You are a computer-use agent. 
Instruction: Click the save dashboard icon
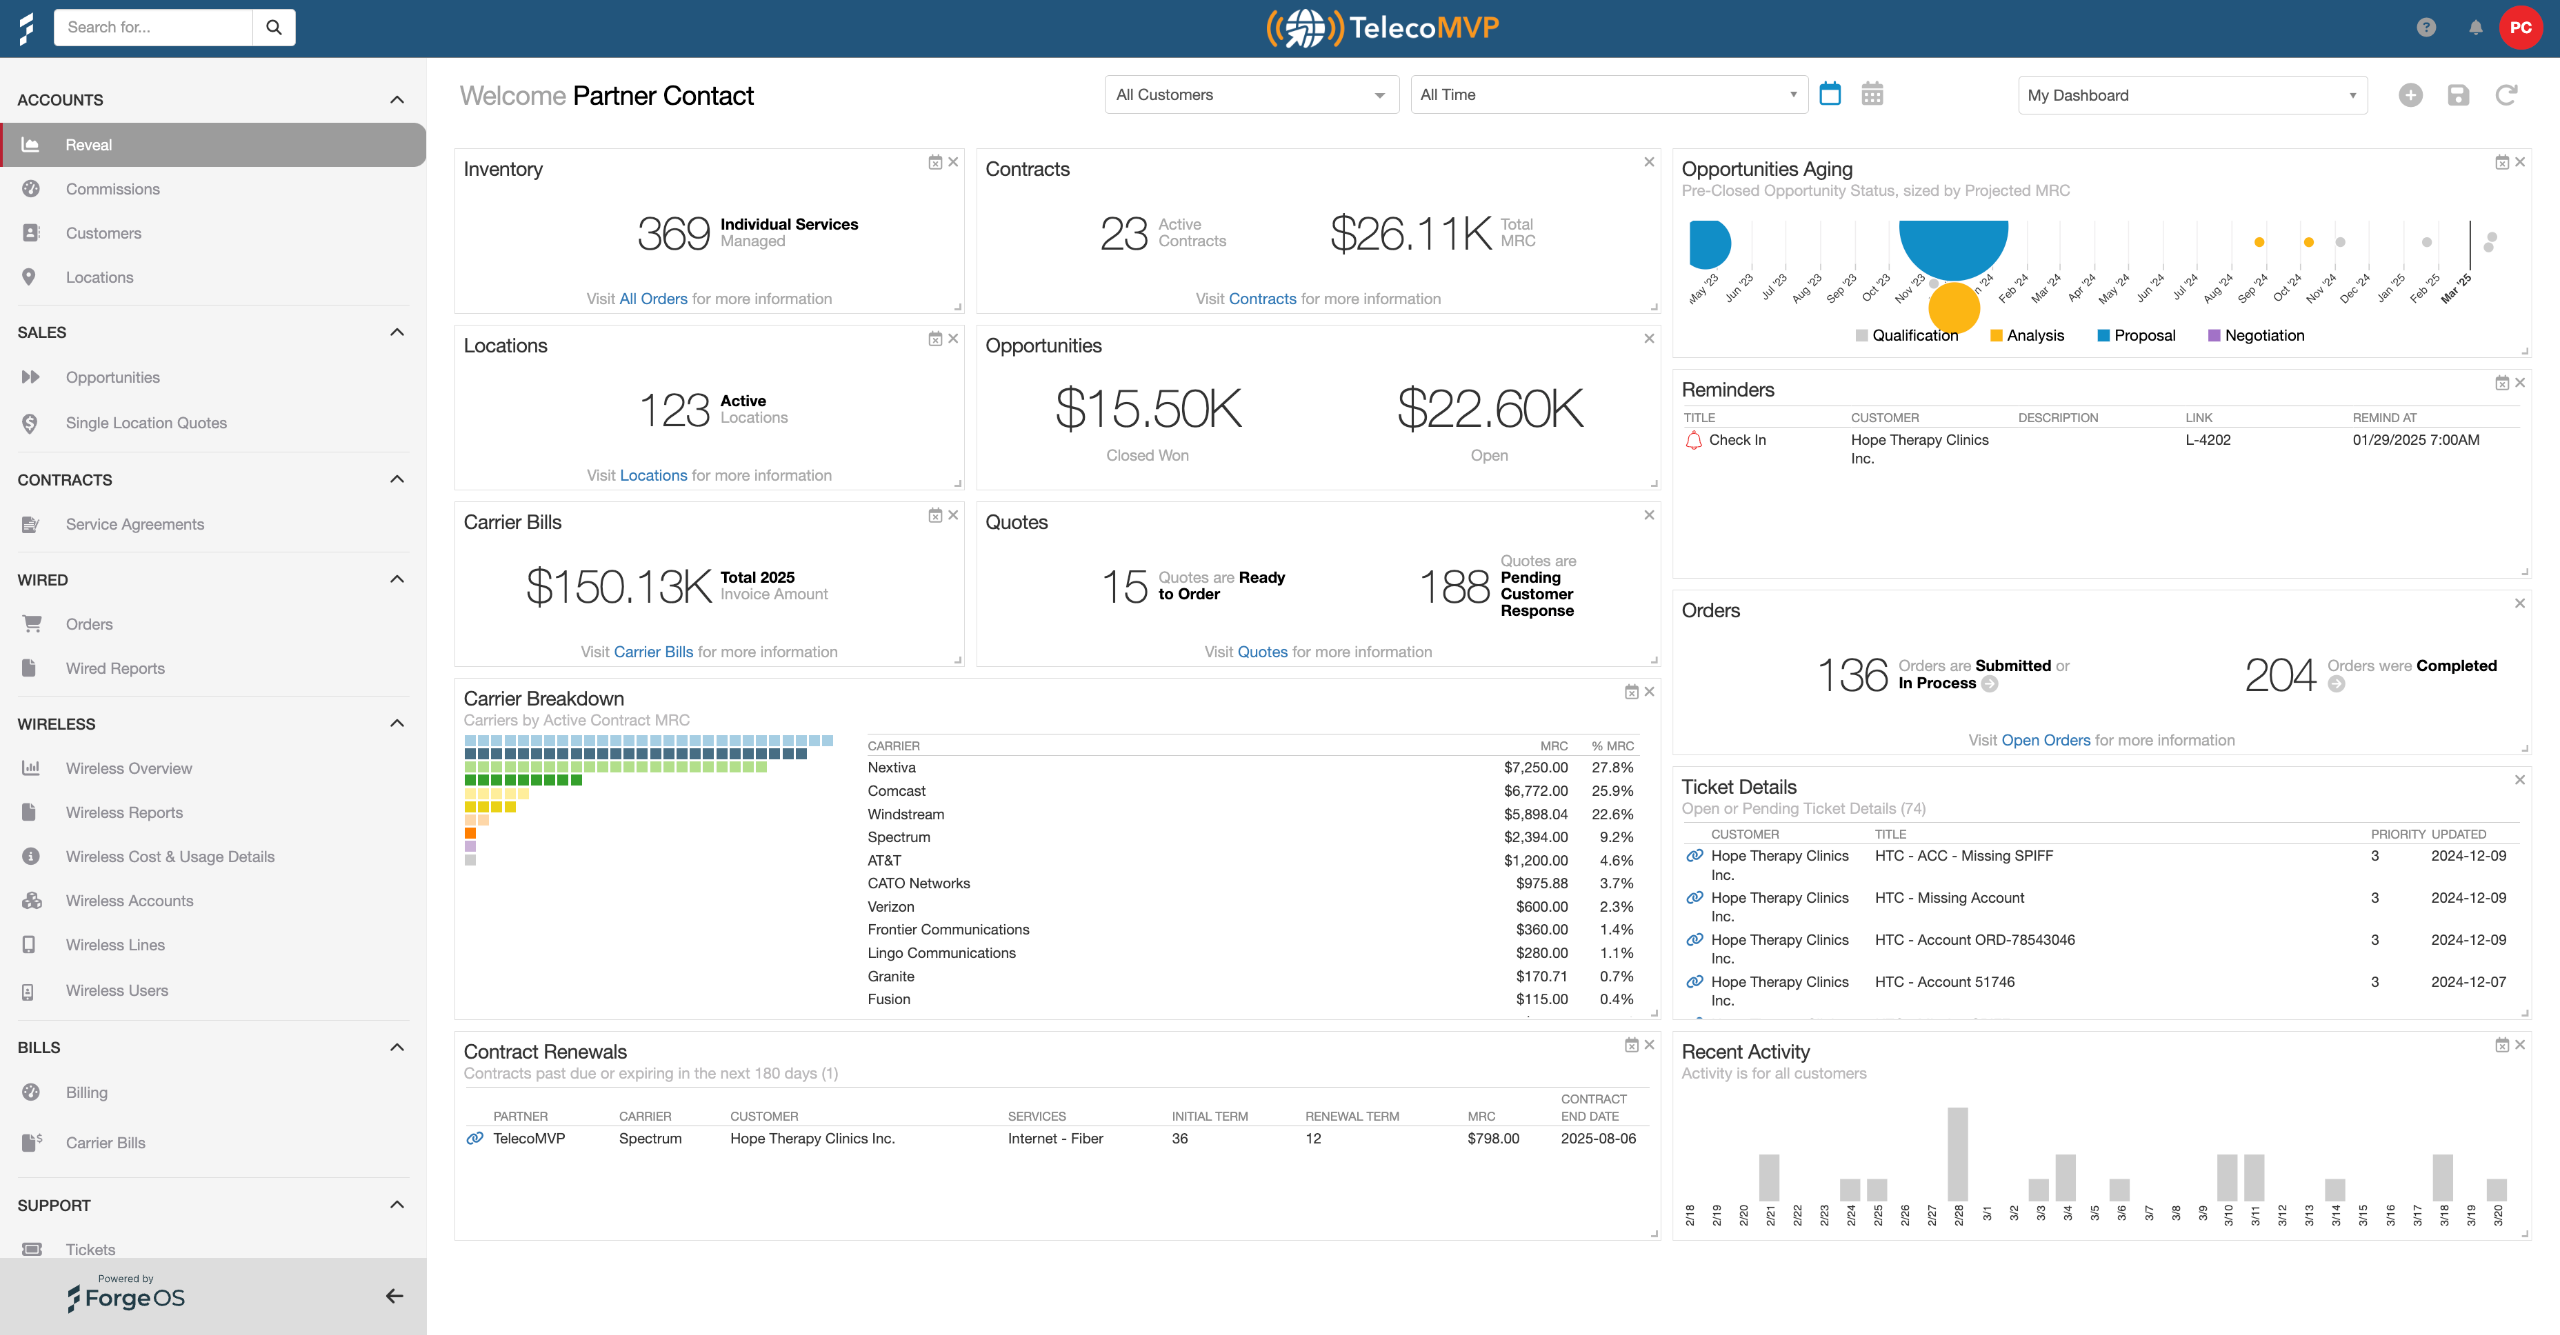2458,95
